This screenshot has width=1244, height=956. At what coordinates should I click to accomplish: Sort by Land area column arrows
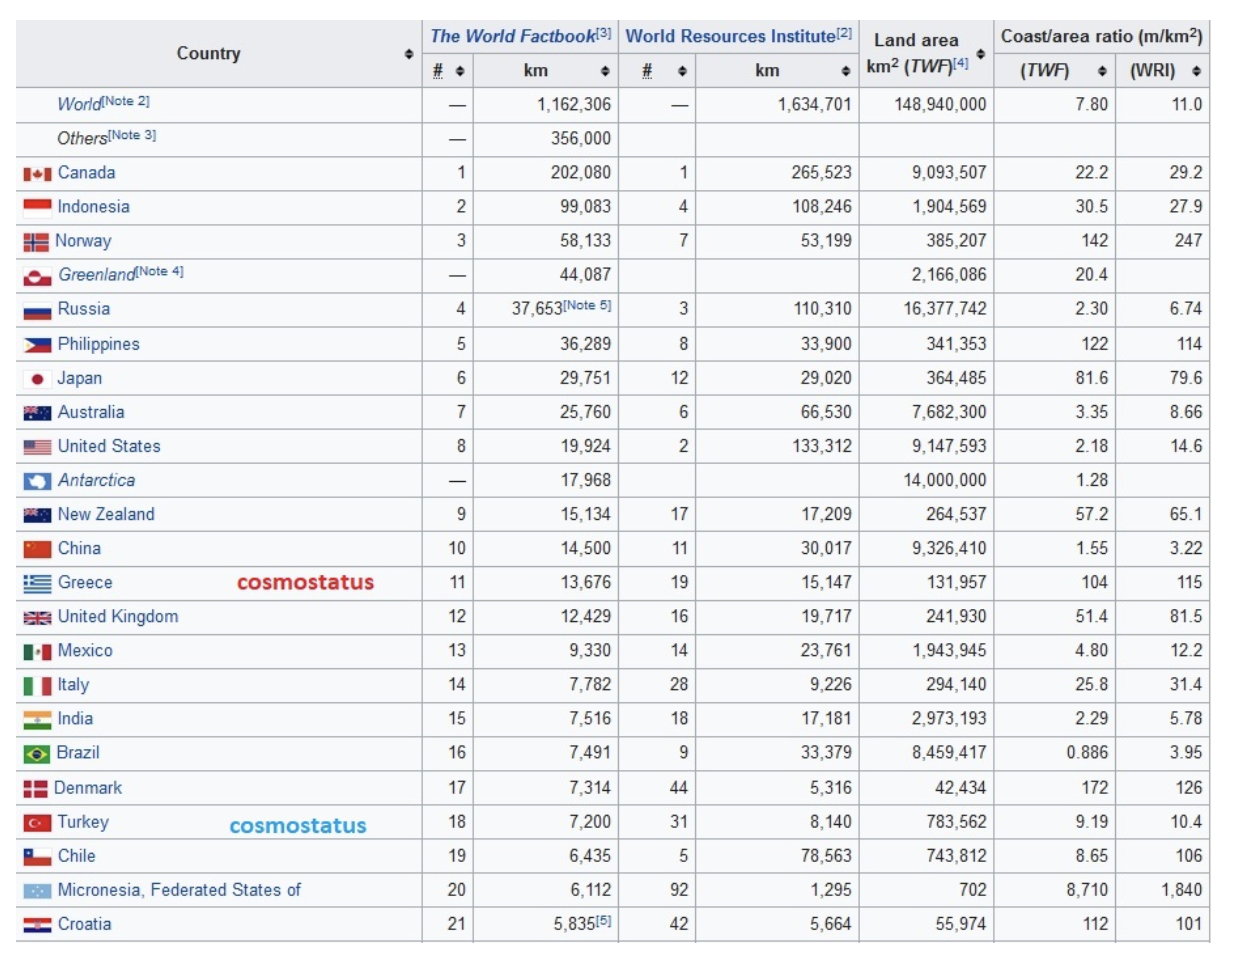980,54
